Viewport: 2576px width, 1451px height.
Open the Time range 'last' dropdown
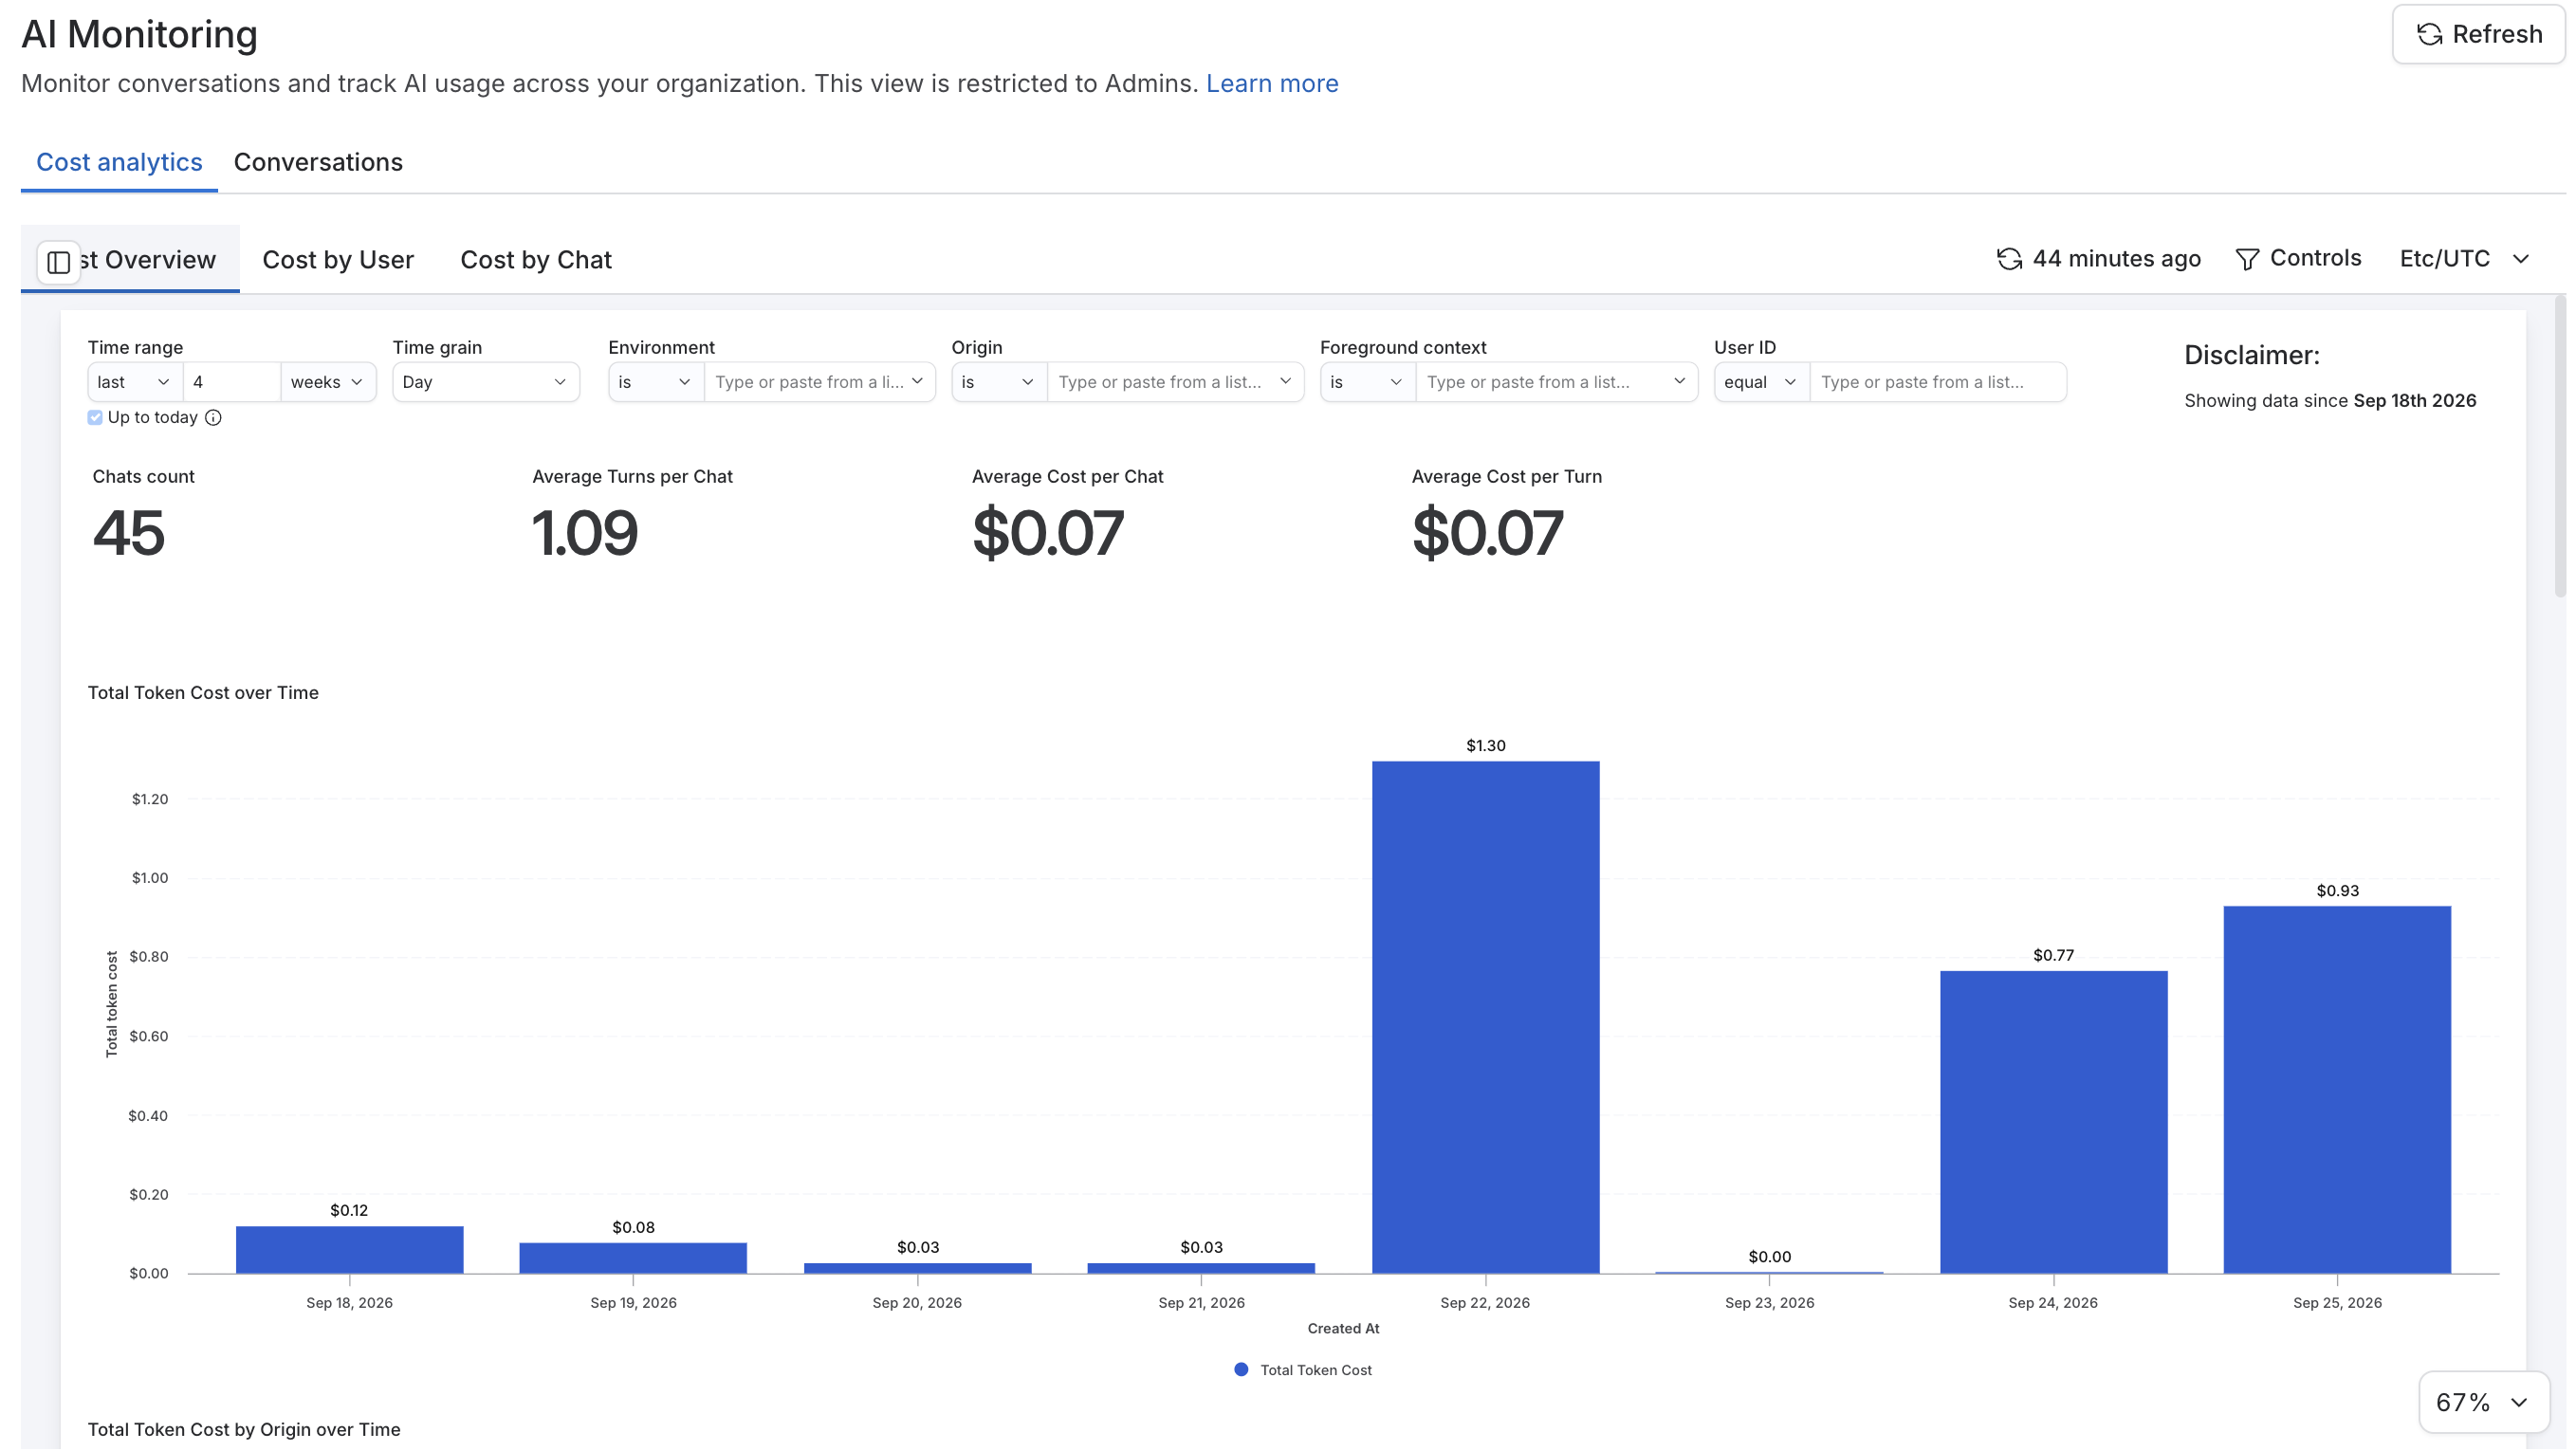[134, 382]
